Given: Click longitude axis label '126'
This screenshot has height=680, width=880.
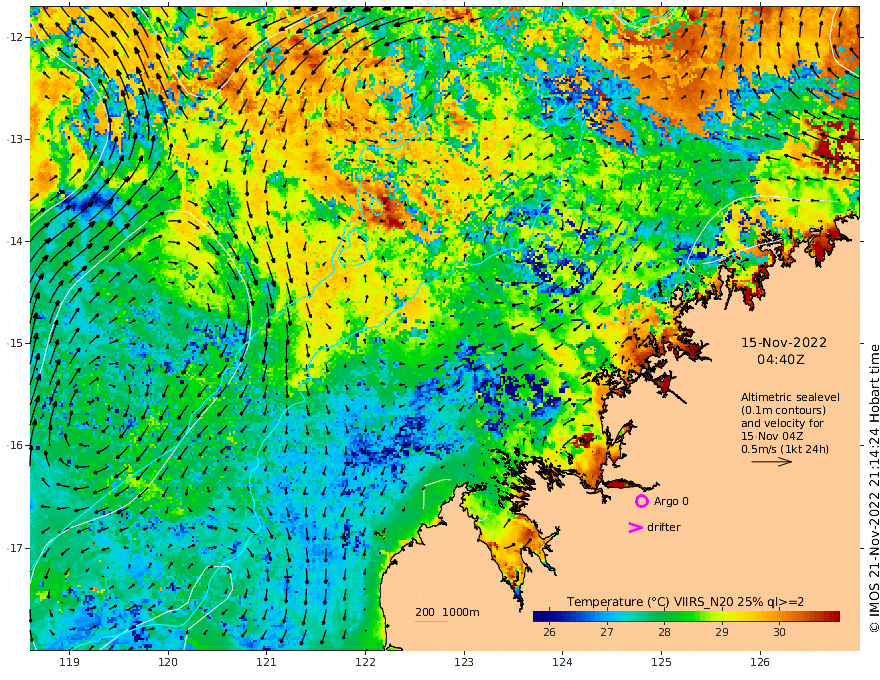Looking at the screenshot, I should [x=760, y=663].
